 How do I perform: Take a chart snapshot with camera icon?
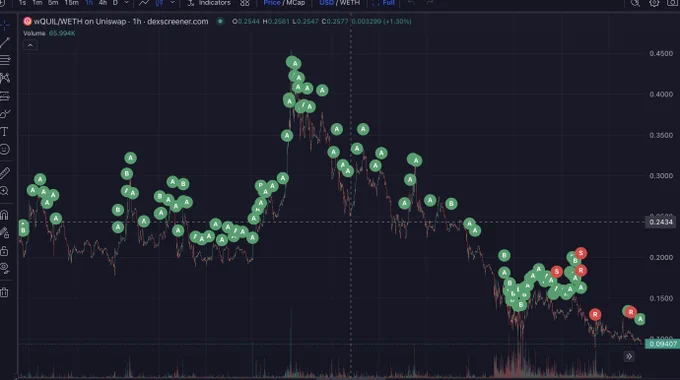point(672,3)
